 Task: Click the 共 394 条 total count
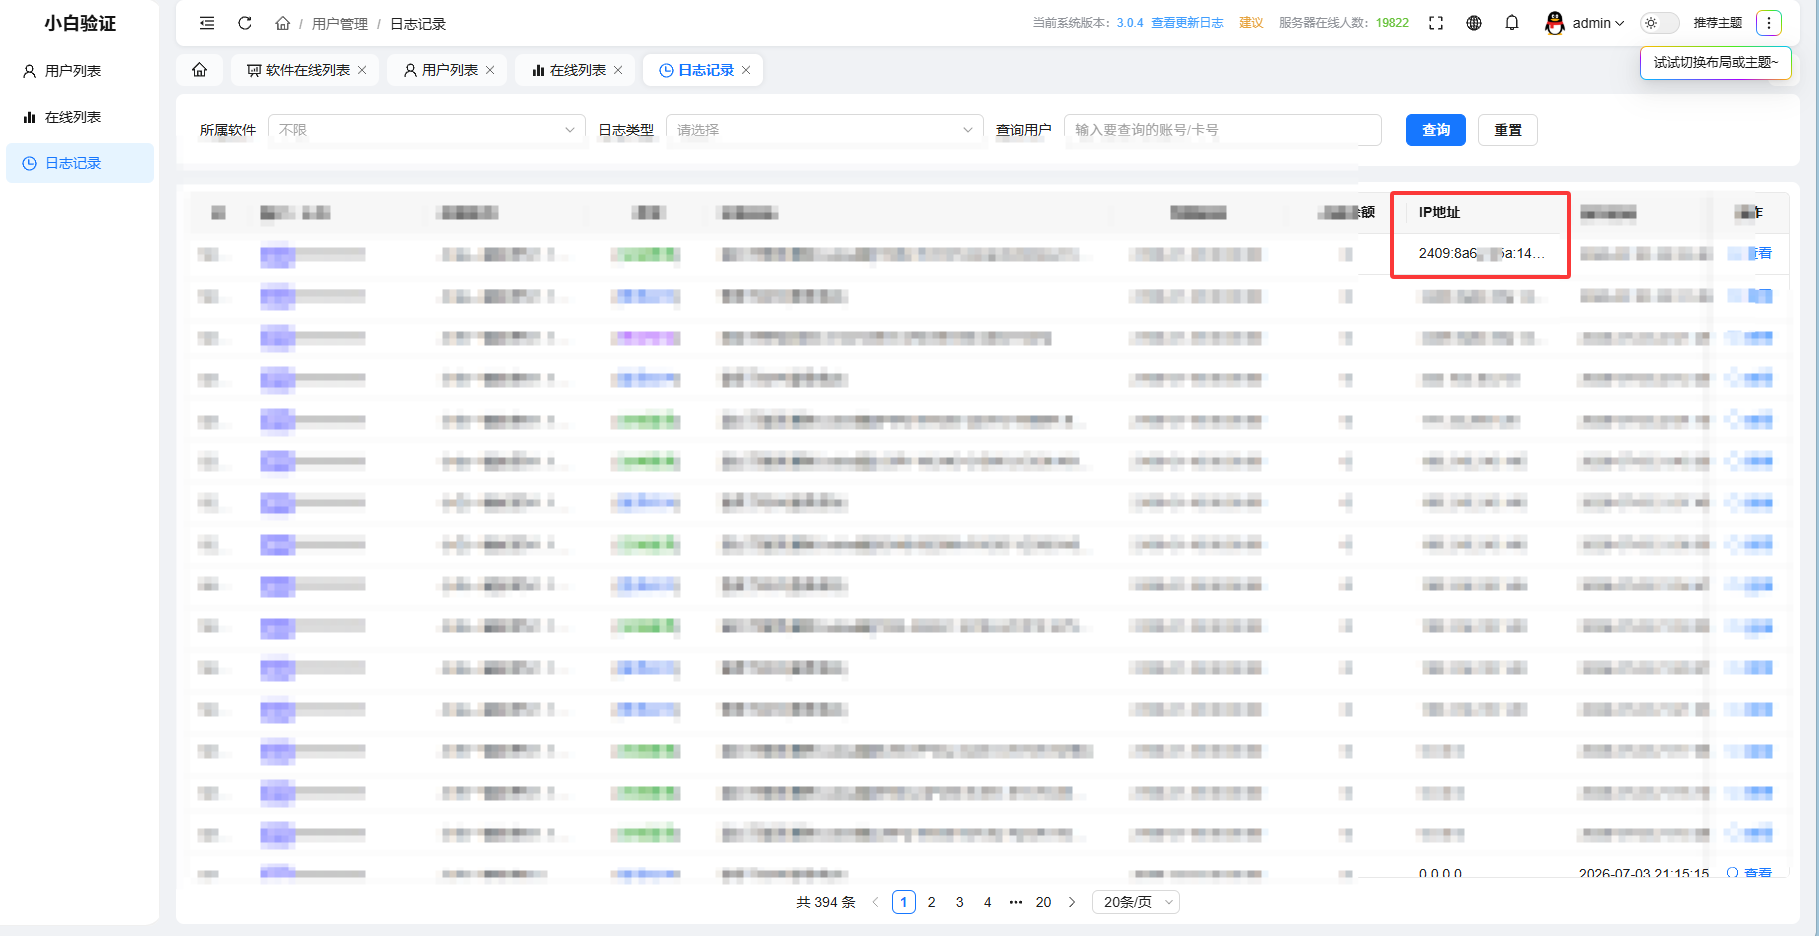(826, 902)
